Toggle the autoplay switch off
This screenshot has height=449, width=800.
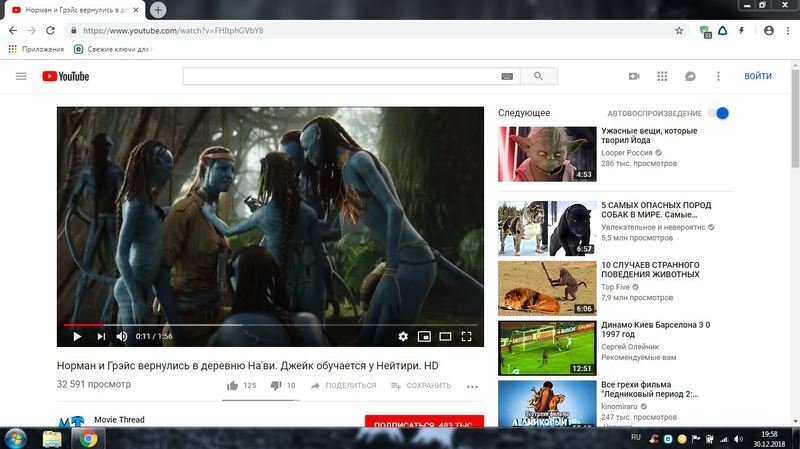[718, 113]
